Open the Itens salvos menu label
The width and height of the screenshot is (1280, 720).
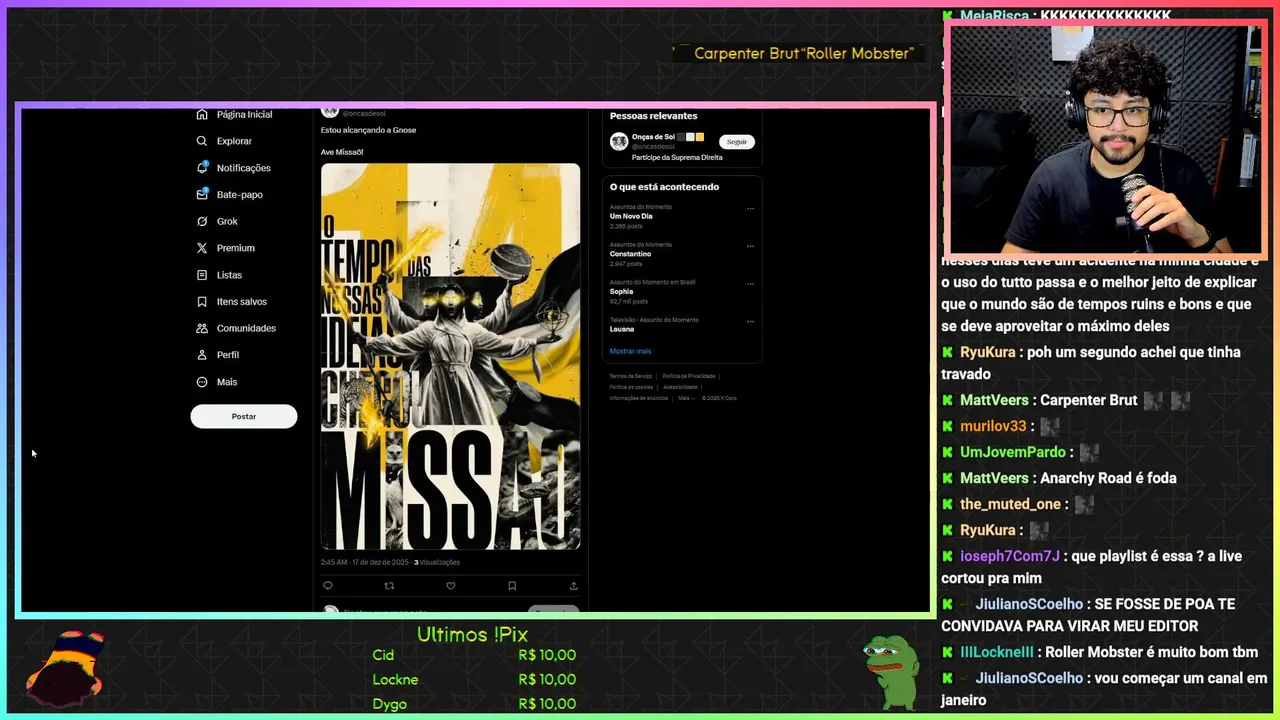click(x=242, y=301)
